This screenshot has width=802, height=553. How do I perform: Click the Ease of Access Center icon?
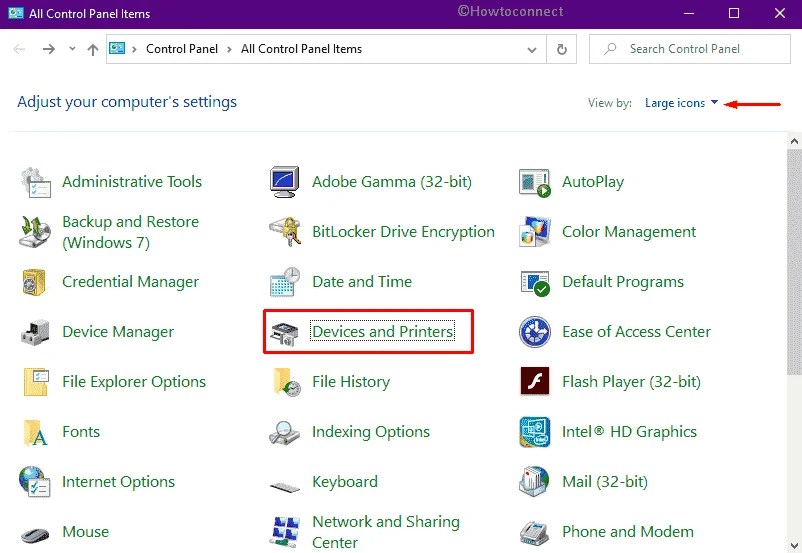534,331
